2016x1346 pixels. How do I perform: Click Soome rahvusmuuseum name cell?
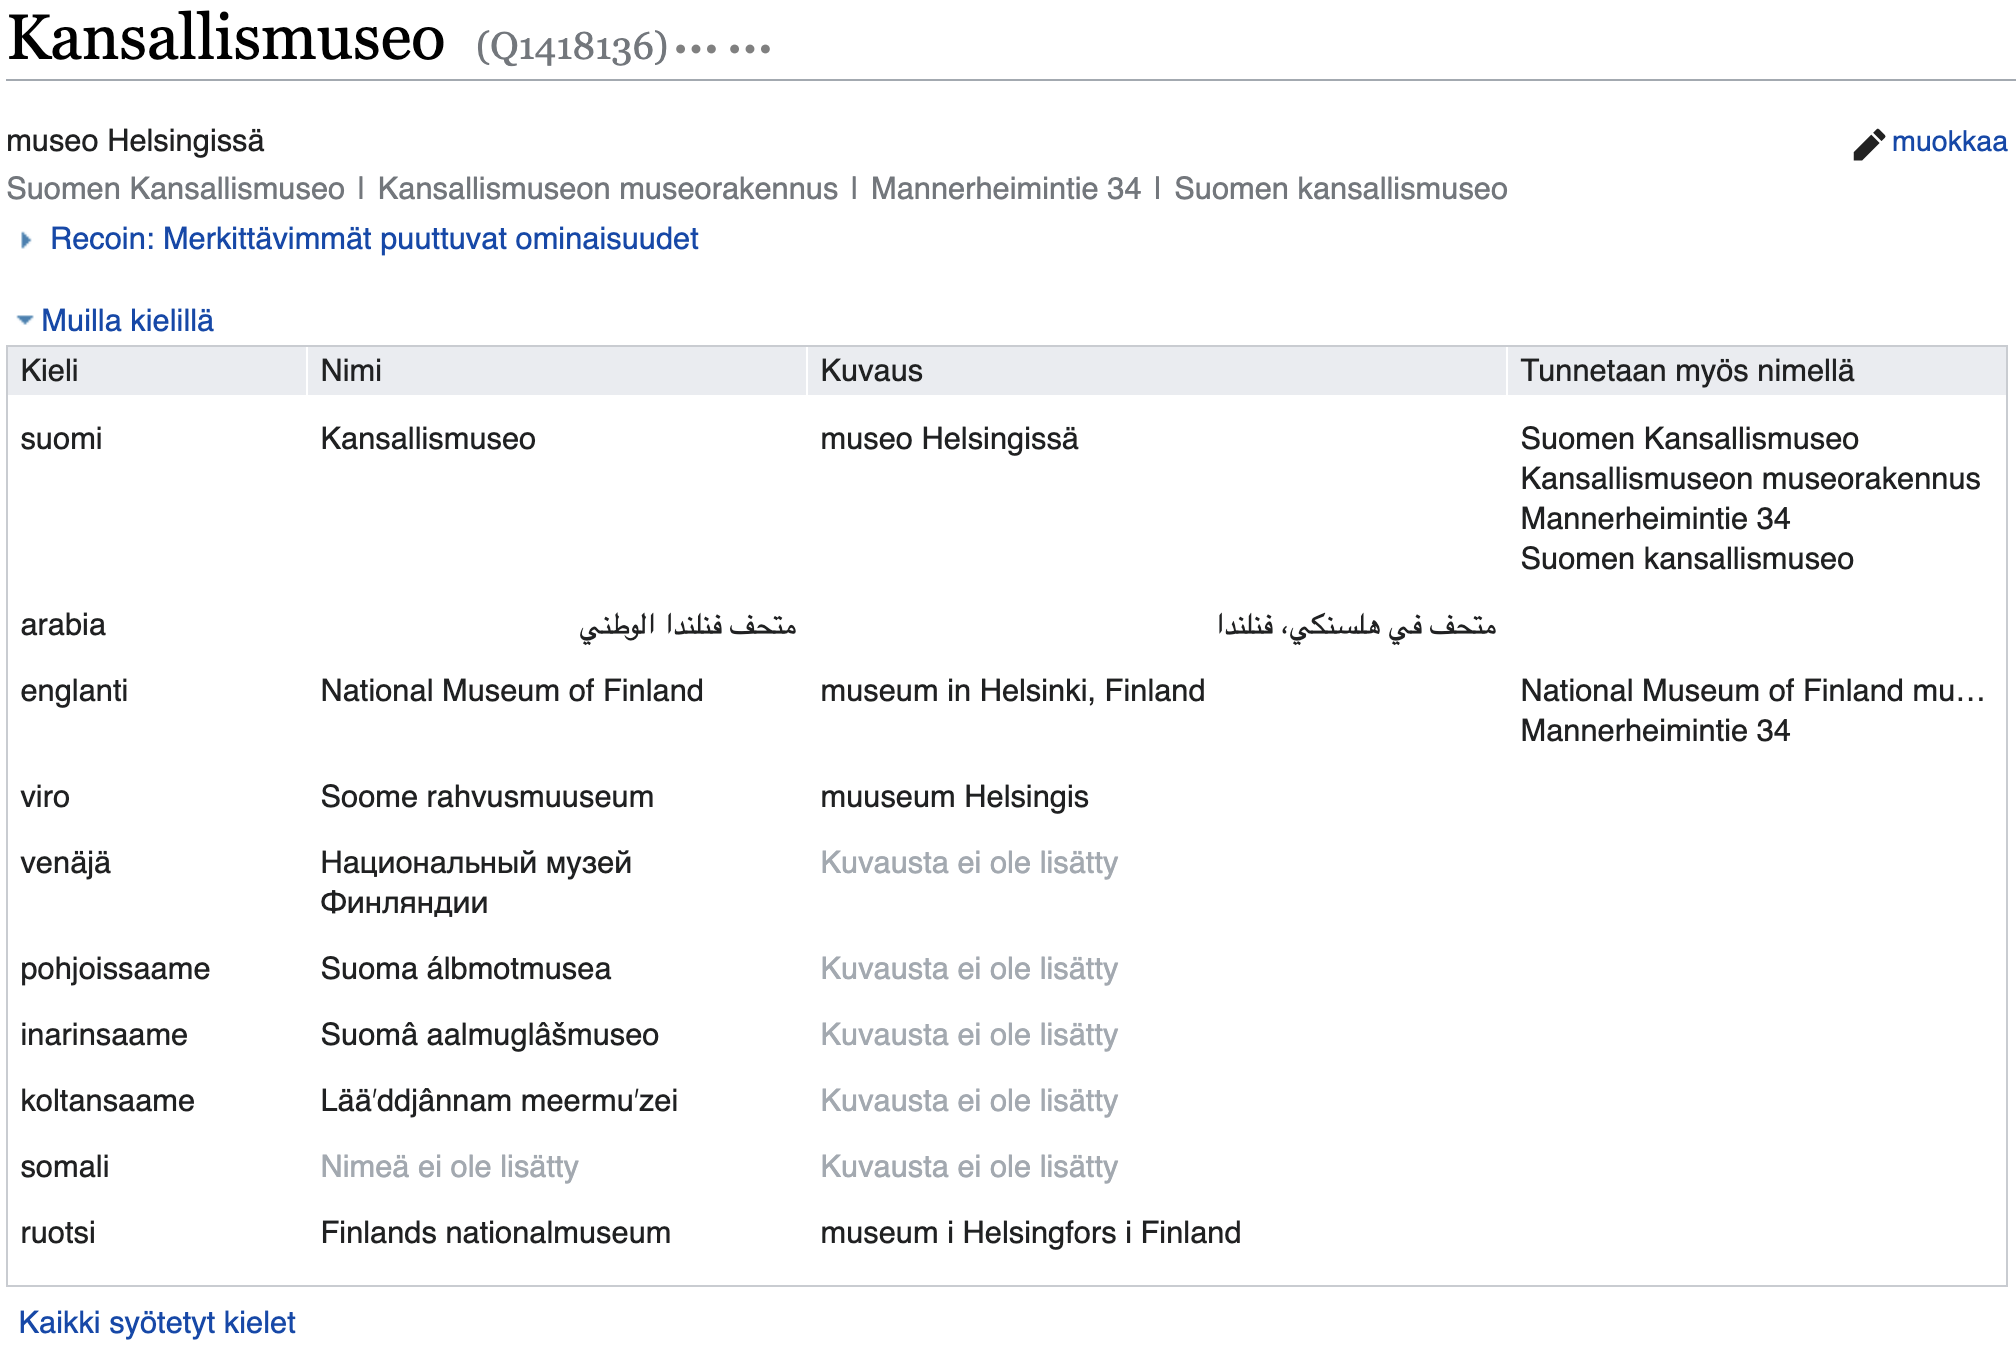click(x=487, y=797)
